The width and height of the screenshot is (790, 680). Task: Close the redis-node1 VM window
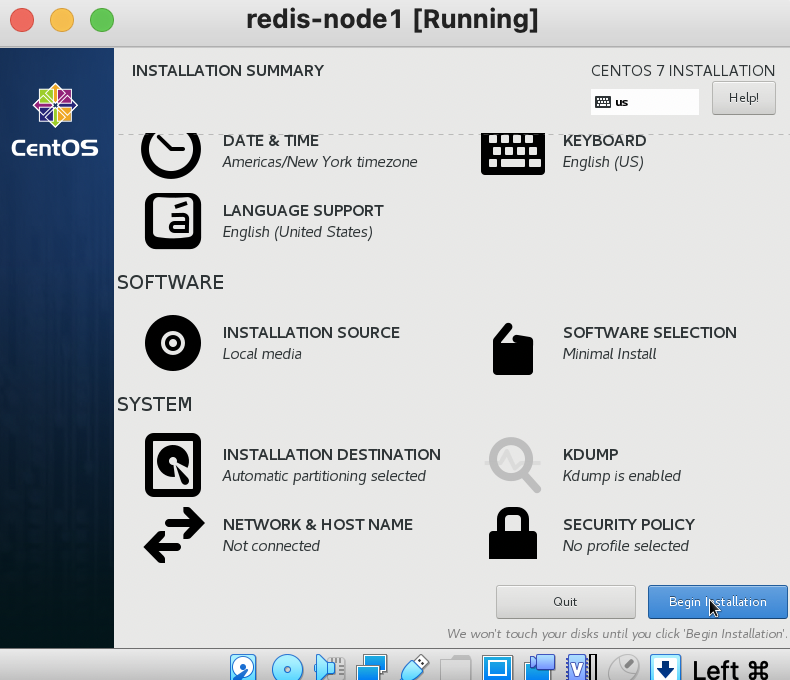point(22,20)
